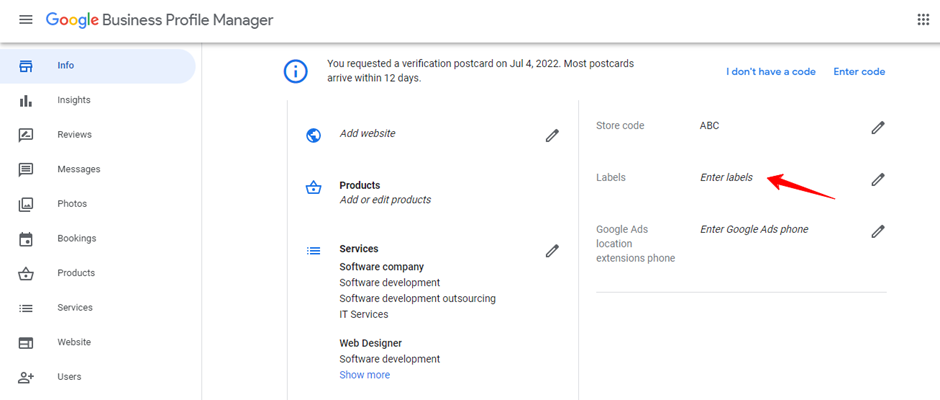Click the Labels edit pencil icon
Image resolution: width=940 pixels, height=400 pixels.
tap(878, 179)
